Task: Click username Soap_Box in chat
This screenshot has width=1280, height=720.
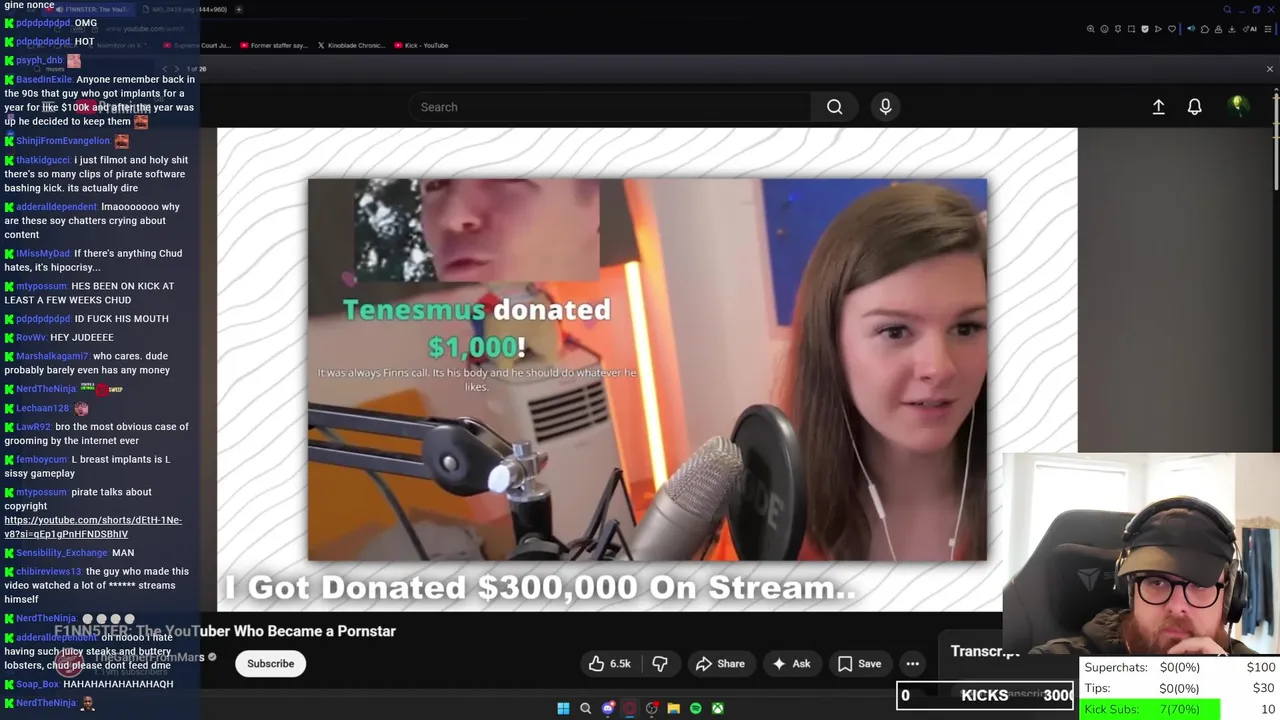Action: (38, 684)
